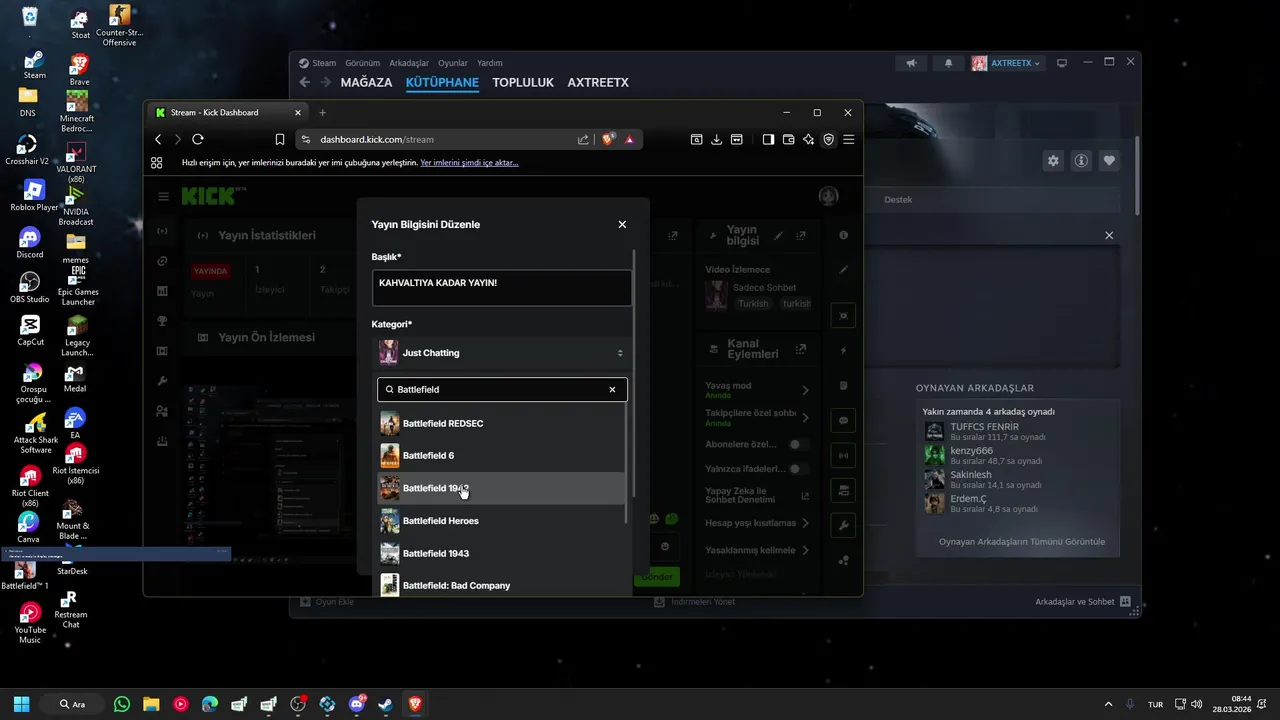The height and width of the screenshot is (720, 1280).
Task: Open AXTREETX account dropdown in Steam
Action: [x=1007, y=62]
